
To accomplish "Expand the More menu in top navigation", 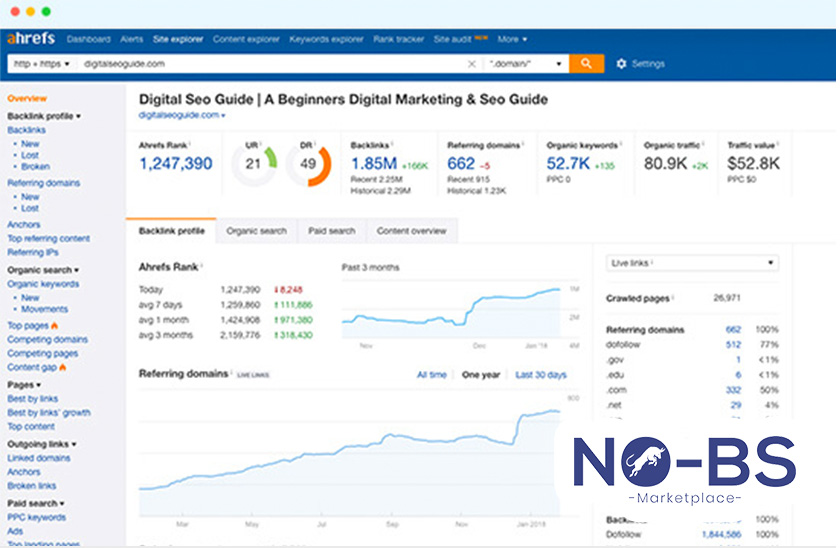I will [x=512, y=39].
